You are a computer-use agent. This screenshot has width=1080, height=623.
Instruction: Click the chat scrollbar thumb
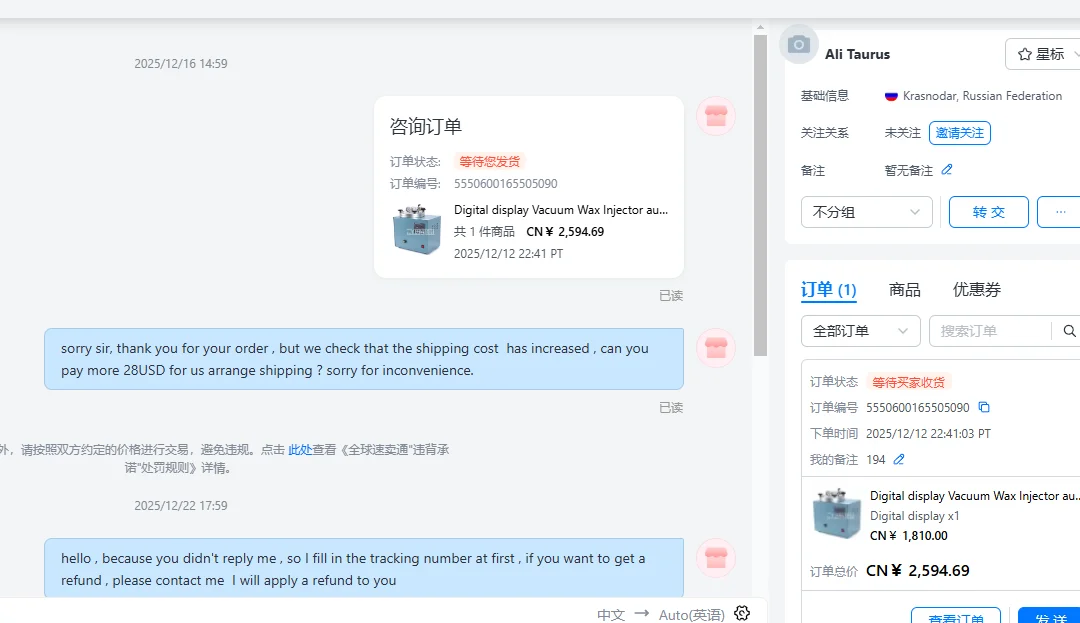pos(760,196)
